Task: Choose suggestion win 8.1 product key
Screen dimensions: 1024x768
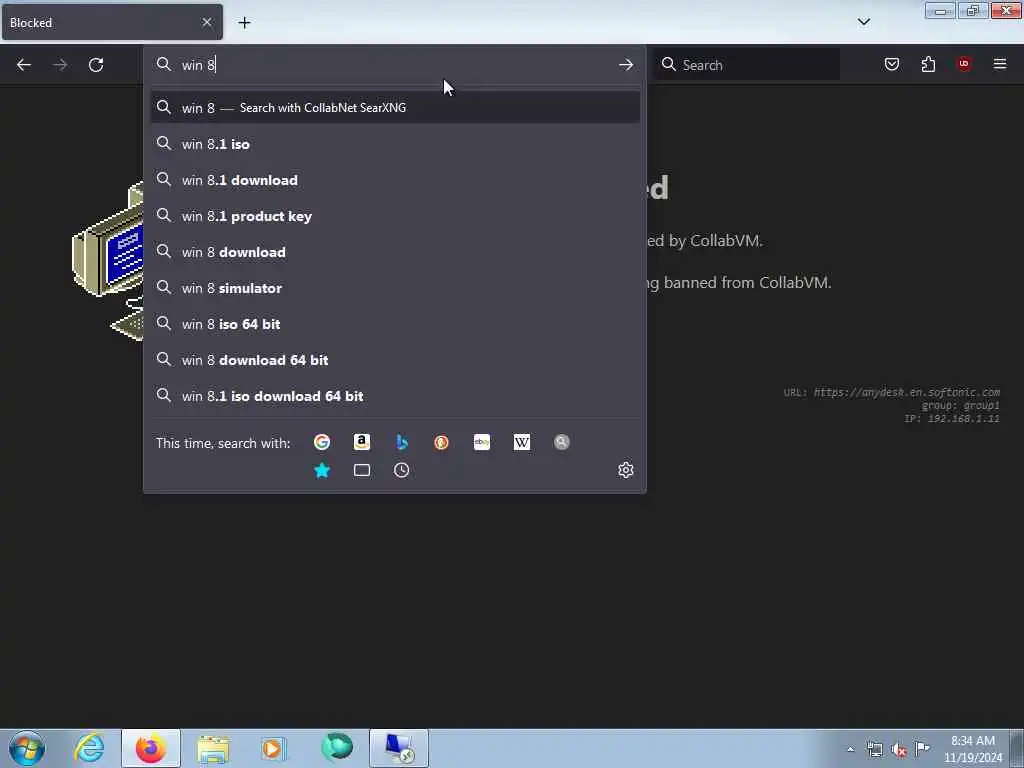Action: (x=394, y=216)
